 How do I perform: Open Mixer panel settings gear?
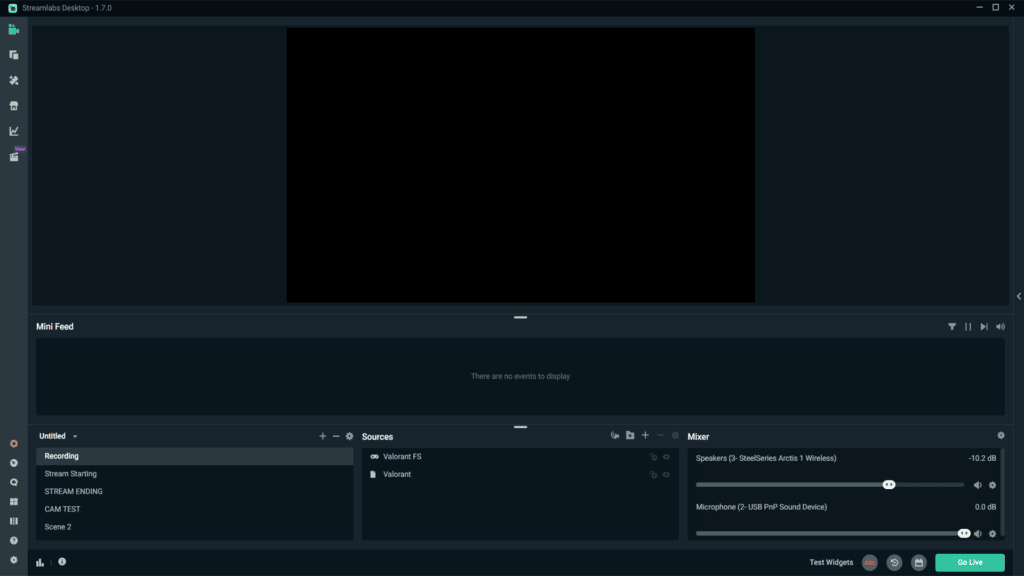(x=1001, y=436)
